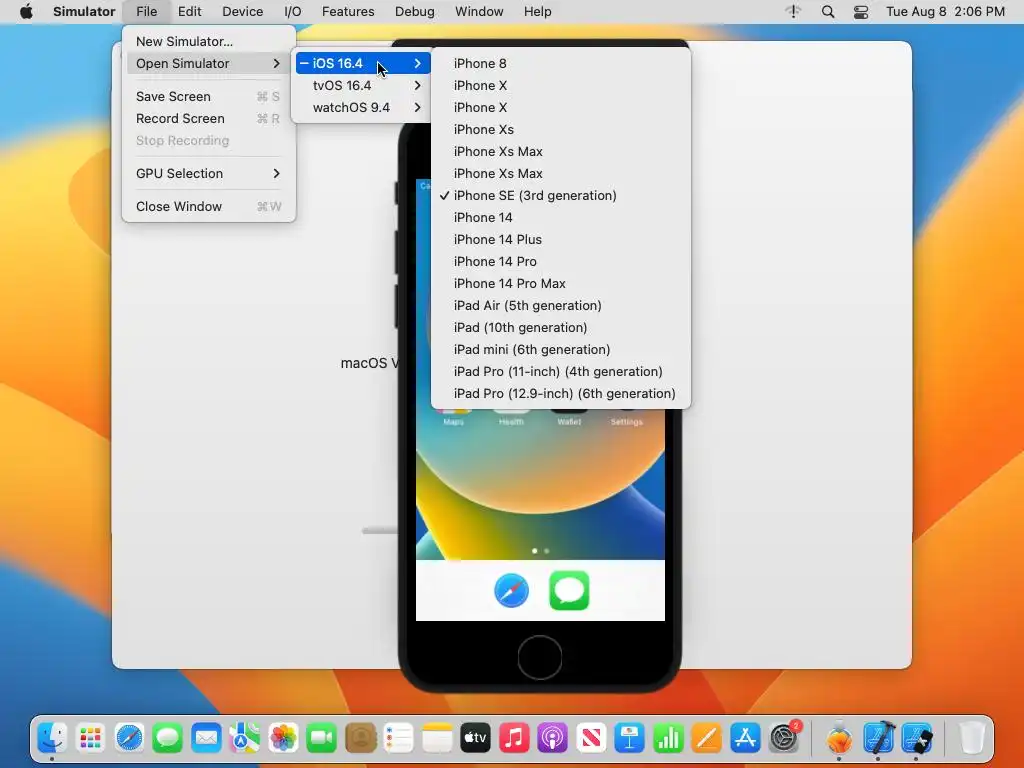Open Spotlight search in the menu bar
Screen dimensions: 1024x768
click(827, 12)
